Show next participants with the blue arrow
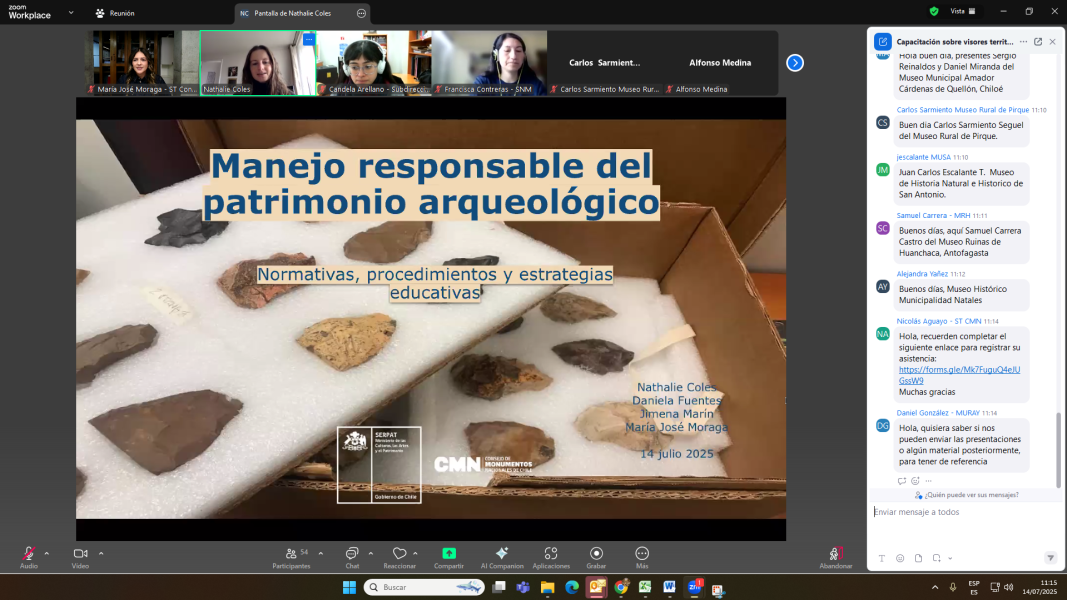 pyautogui.click(x=795, y=63)
